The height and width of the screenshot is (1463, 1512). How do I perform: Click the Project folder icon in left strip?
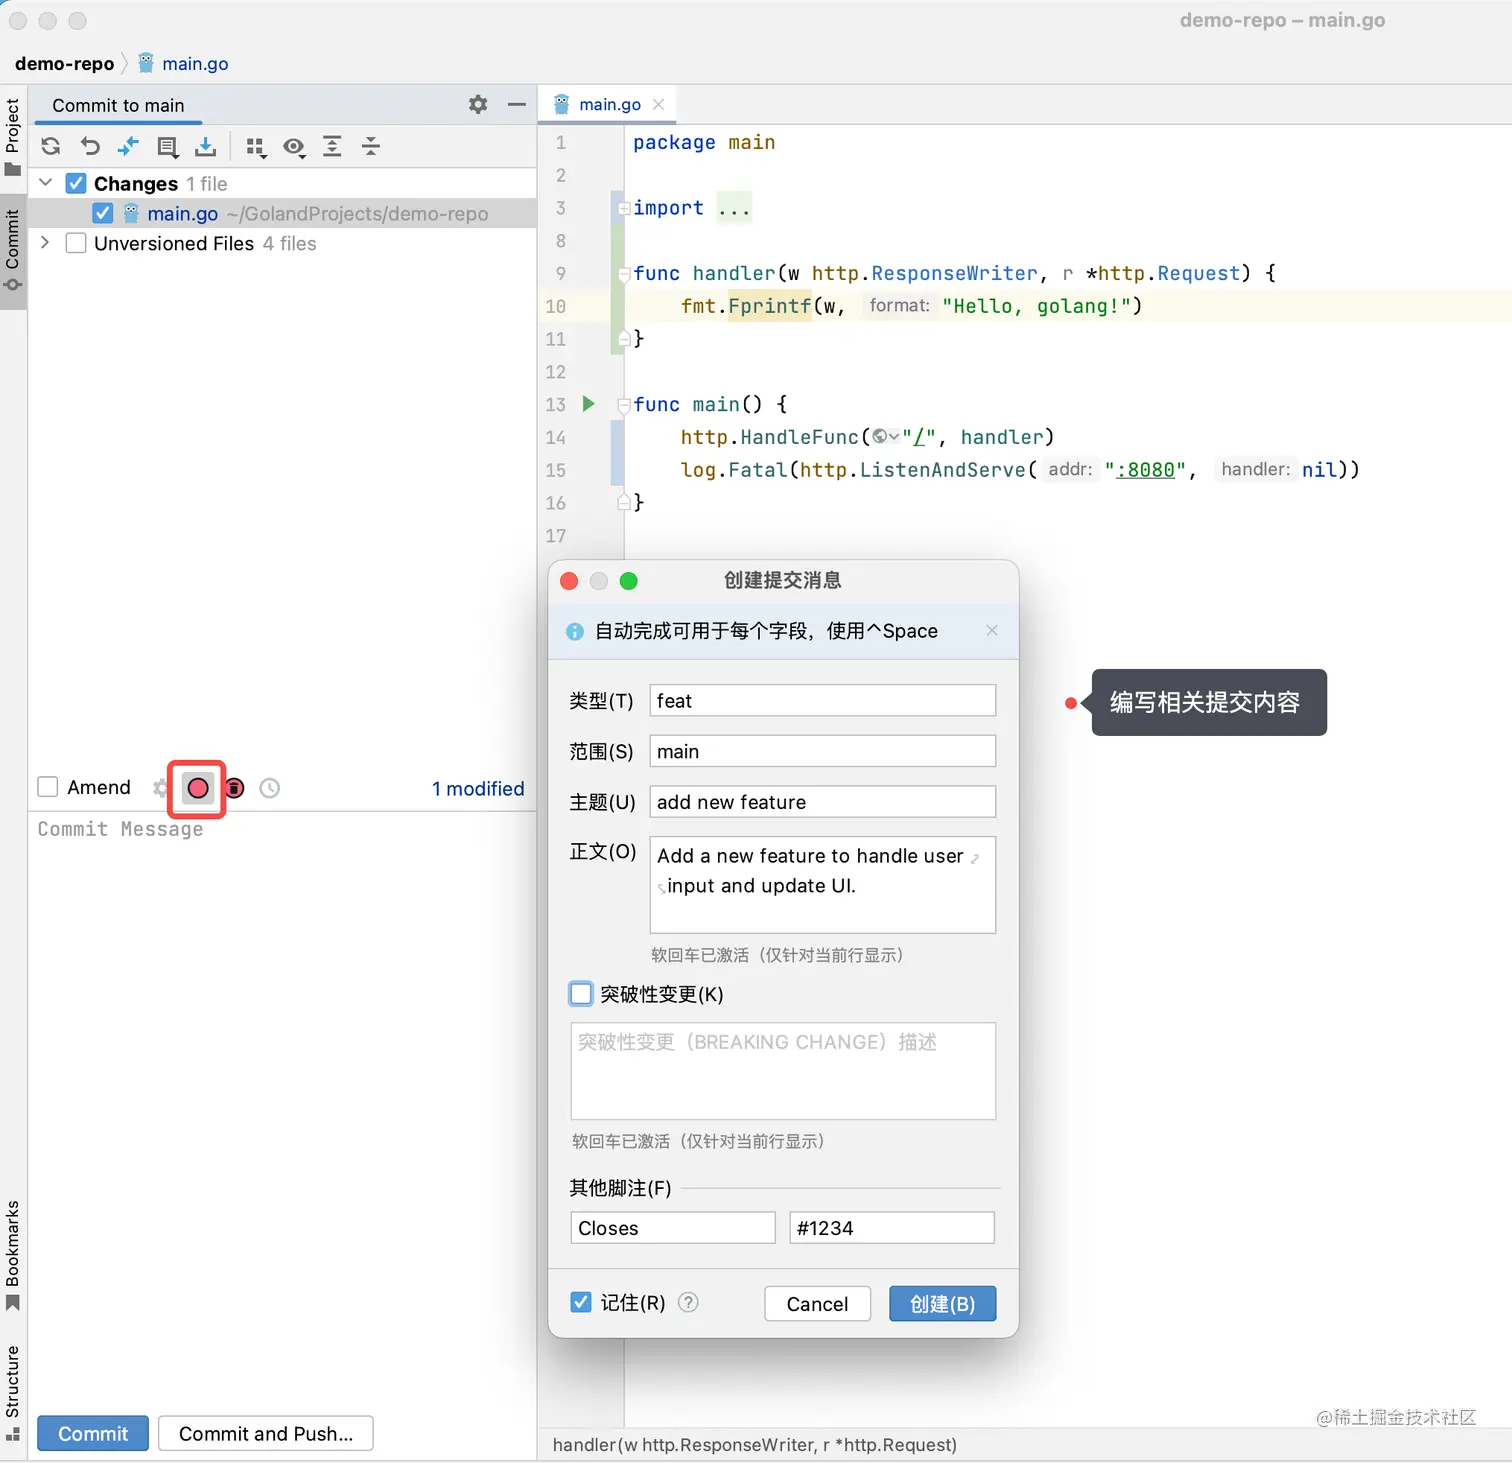13,169
